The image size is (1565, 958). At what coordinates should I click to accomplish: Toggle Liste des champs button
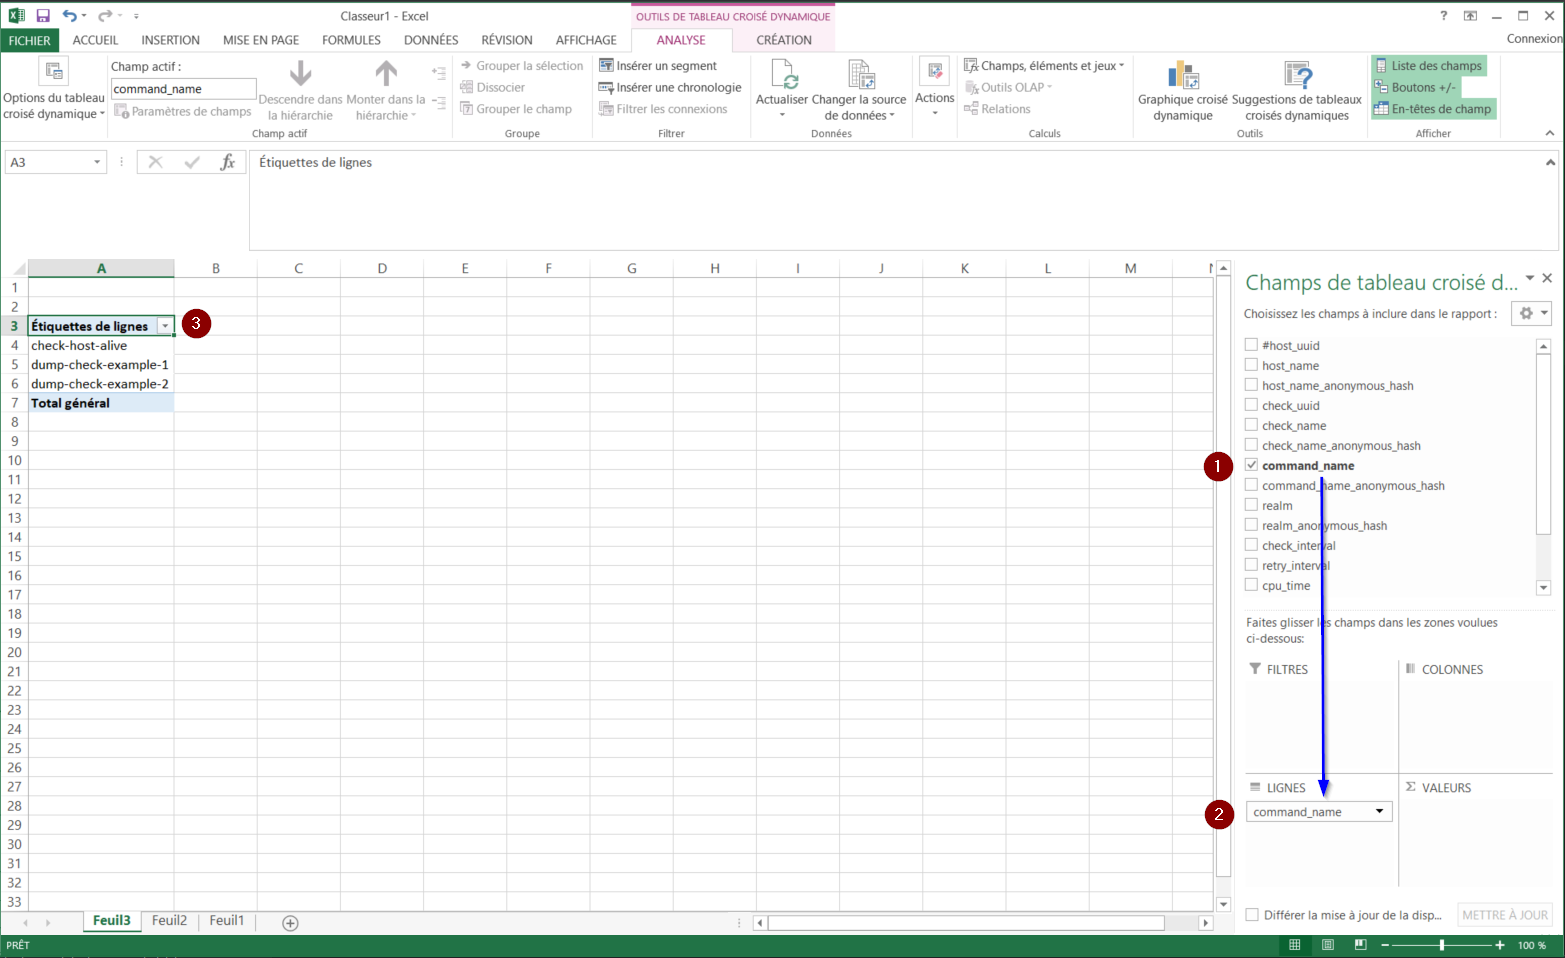[1428, 66]
